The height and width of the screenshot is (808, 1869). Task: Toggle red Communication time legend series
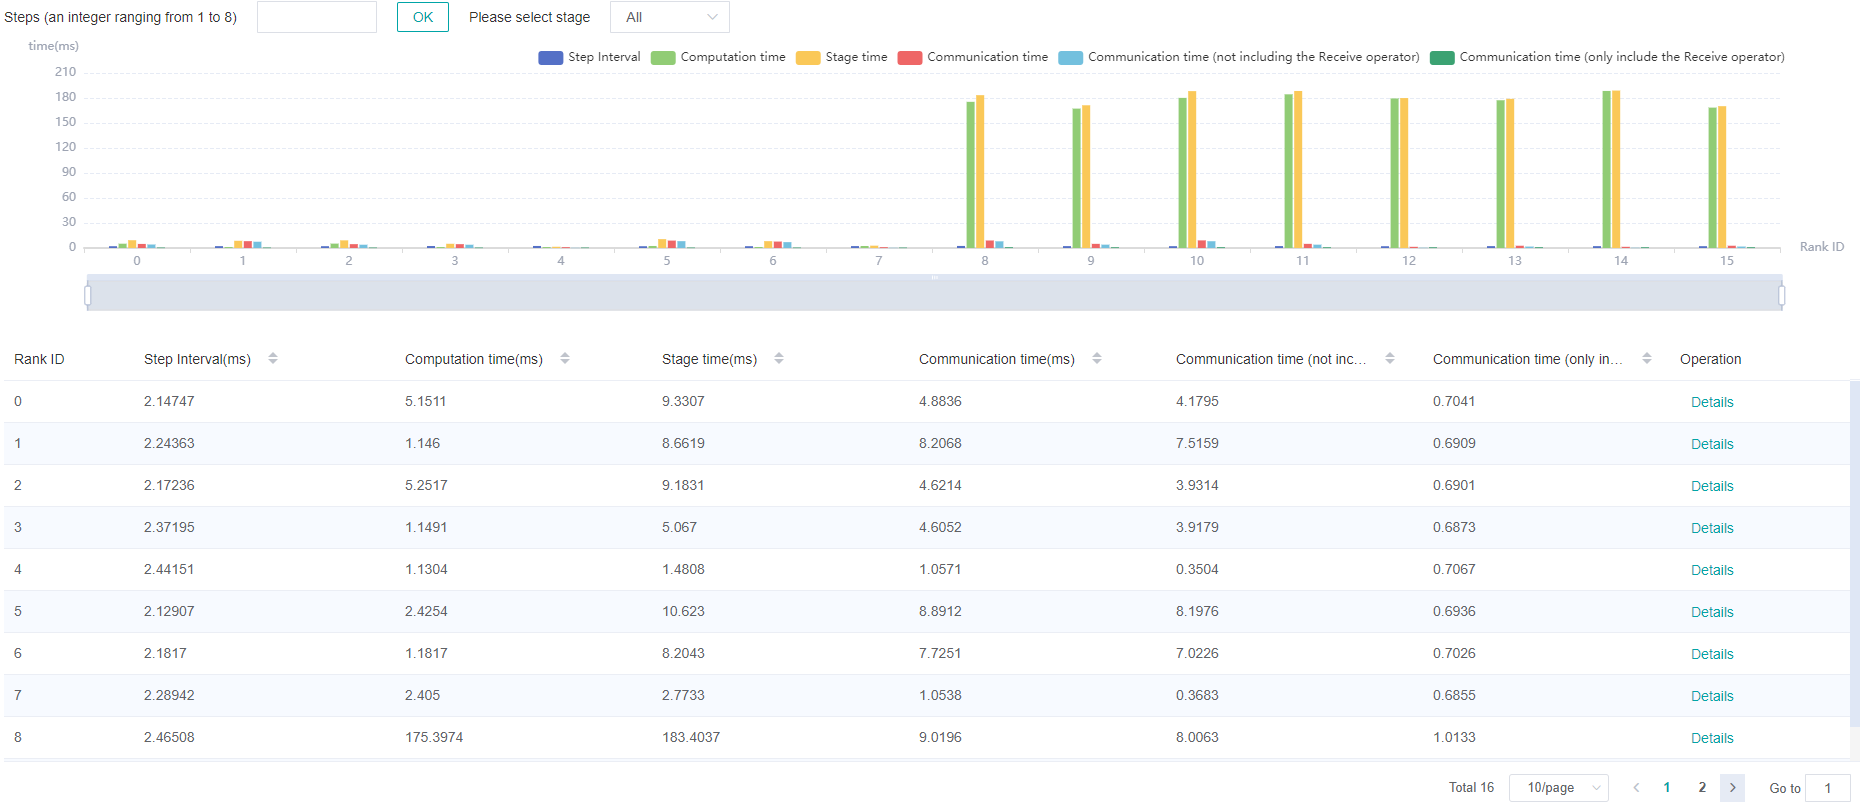[x=973, y=58]
